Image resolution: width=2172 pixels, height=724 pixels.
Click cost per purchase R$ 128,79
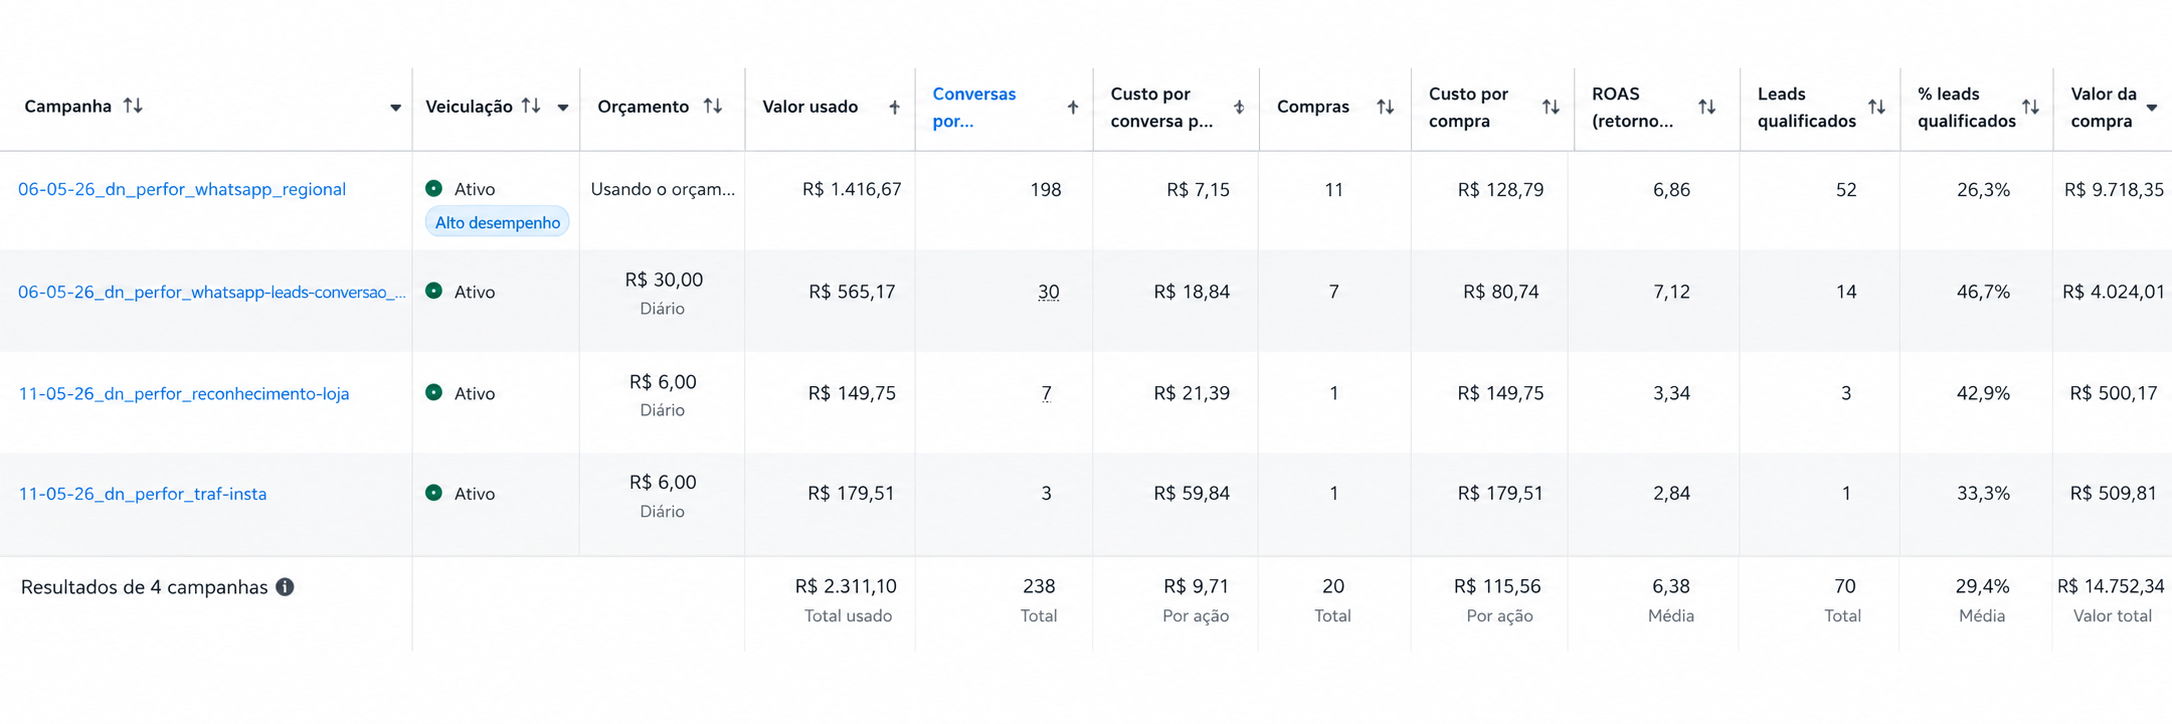click(1501, 189)
